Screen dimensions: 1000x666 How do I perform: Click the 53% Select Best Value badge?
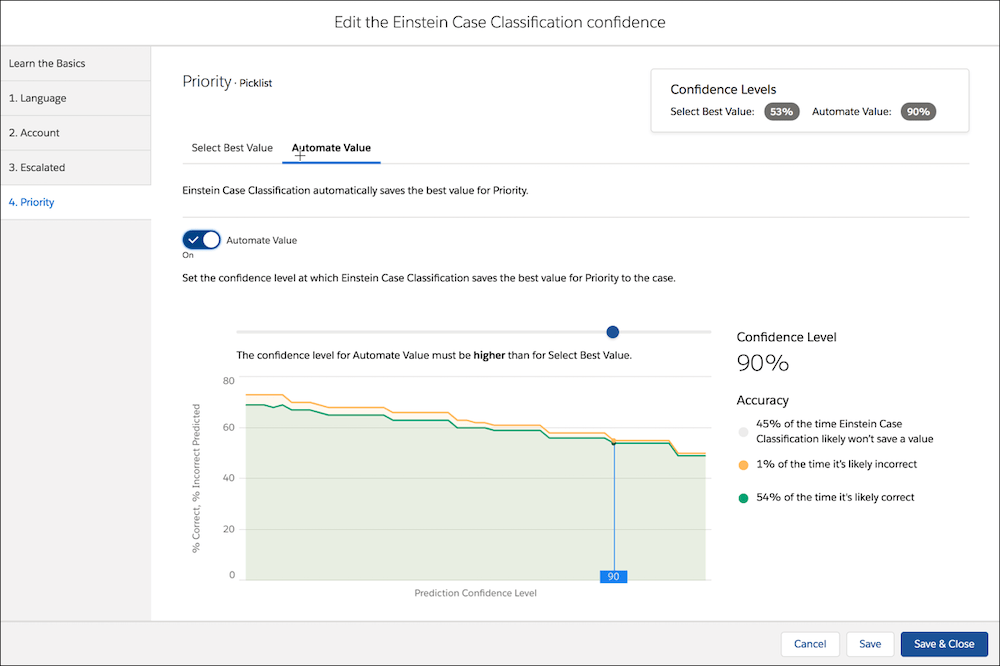pyautogui.click(x=781, y=112)
